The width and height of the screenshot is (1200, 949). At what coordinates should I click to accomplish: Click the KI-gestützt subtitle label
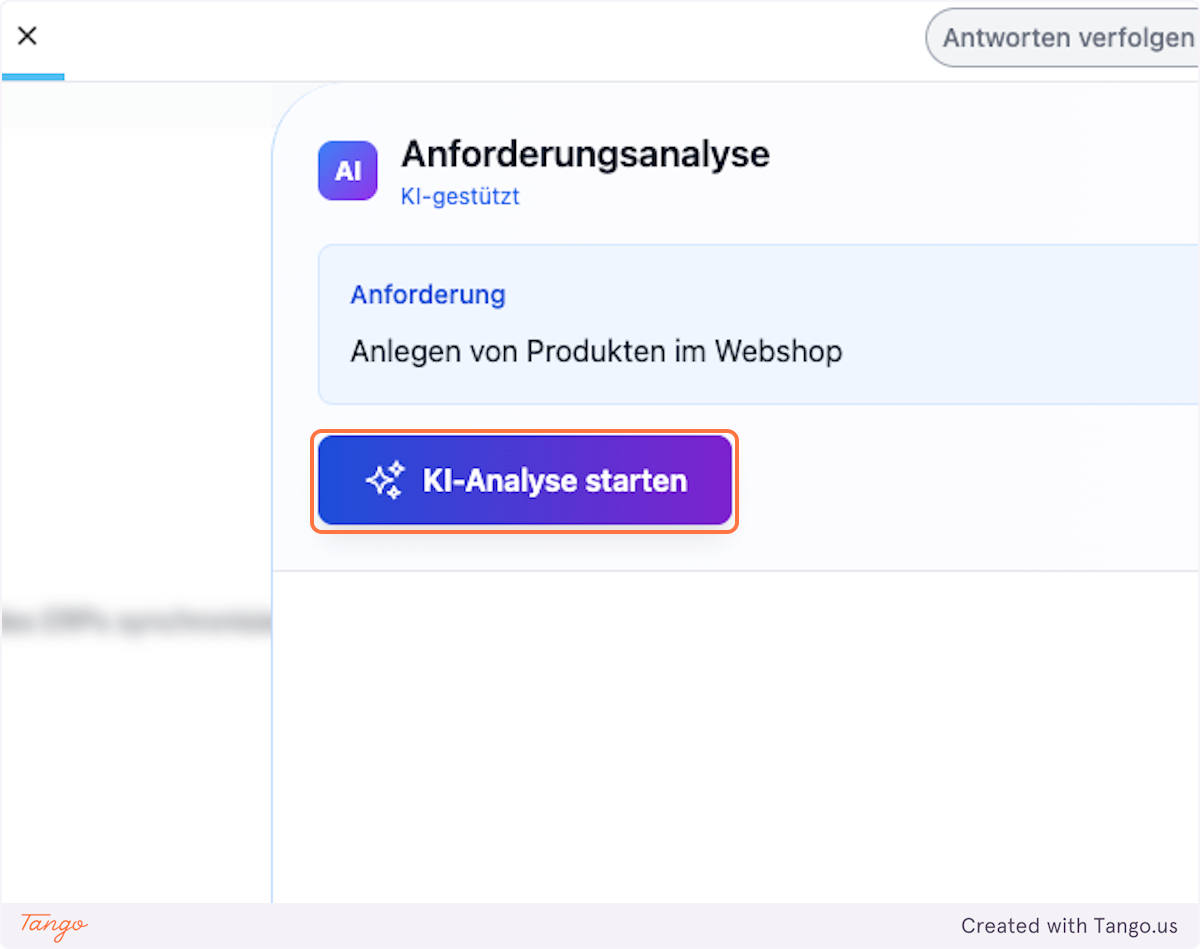pos(460,196)
